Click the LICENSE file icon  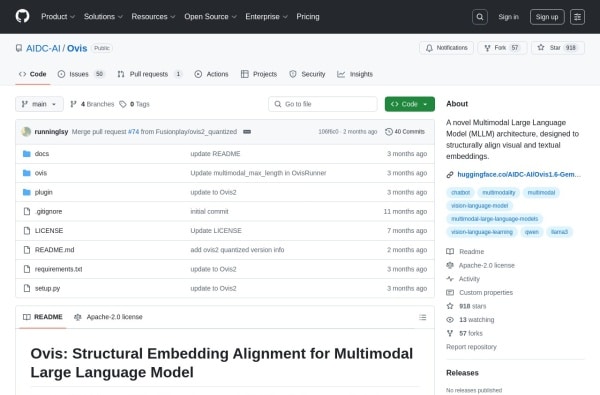click(27, 230)
